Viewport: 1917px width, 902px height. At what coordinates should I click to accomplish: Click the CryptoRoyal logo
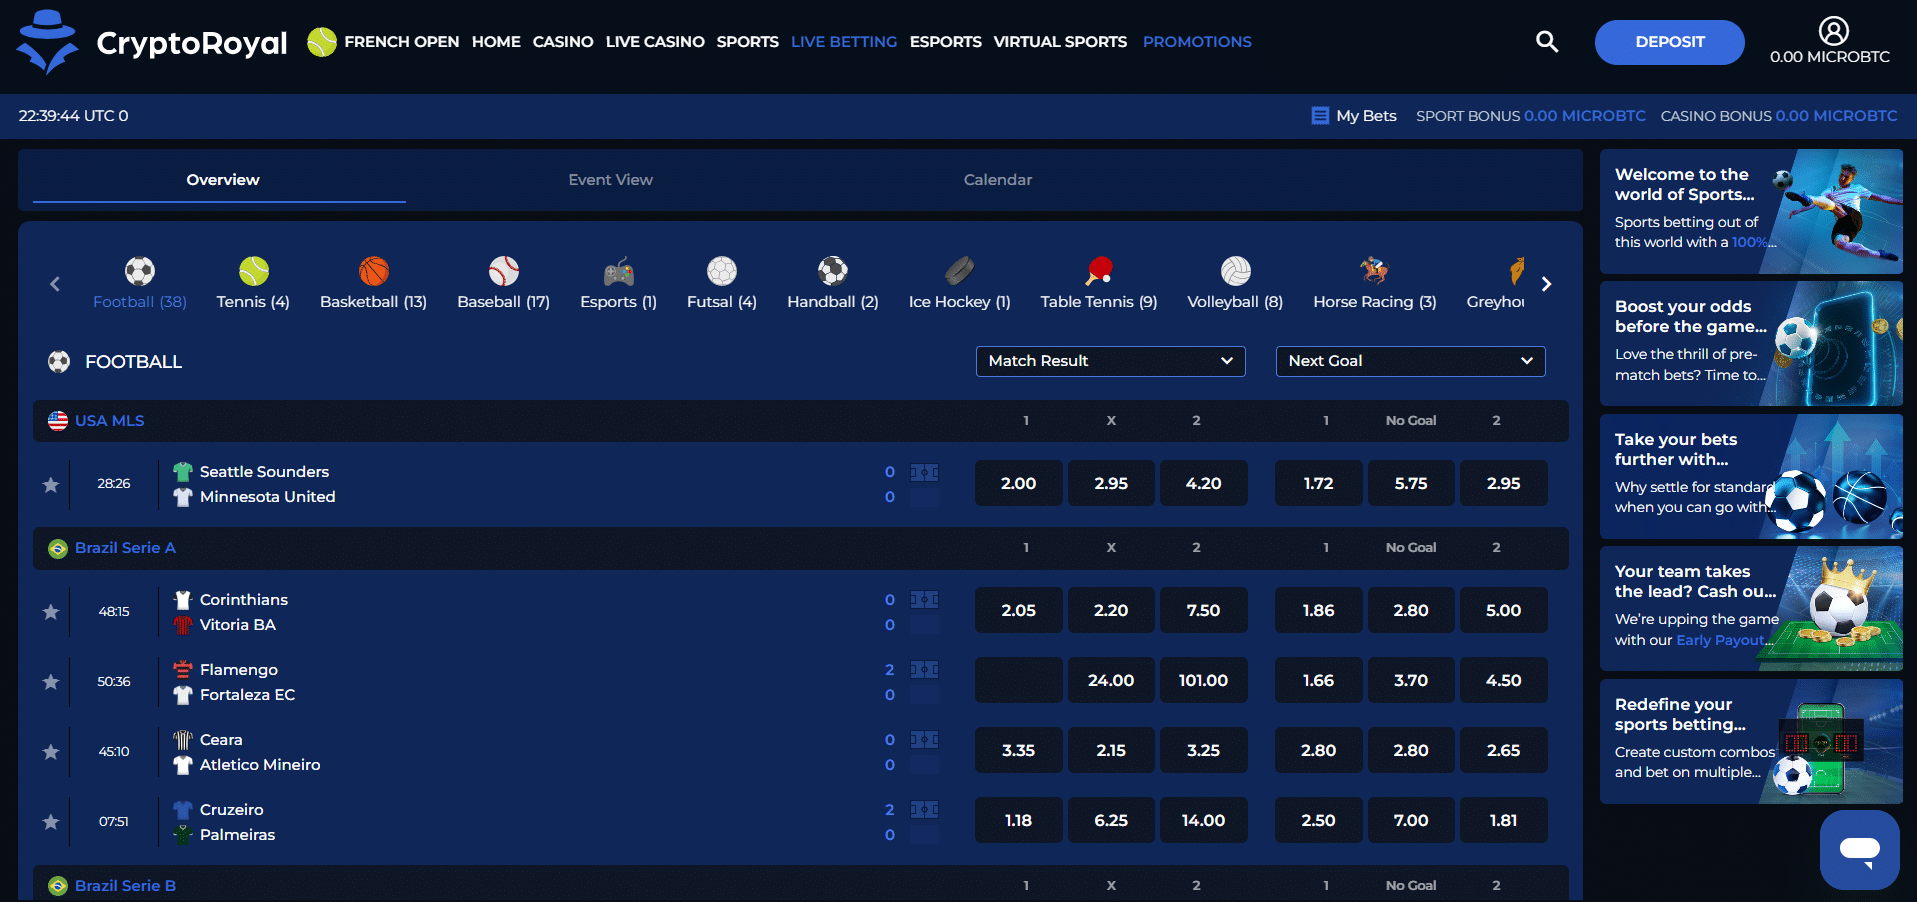pyautogui.click(x=152, y=42)
